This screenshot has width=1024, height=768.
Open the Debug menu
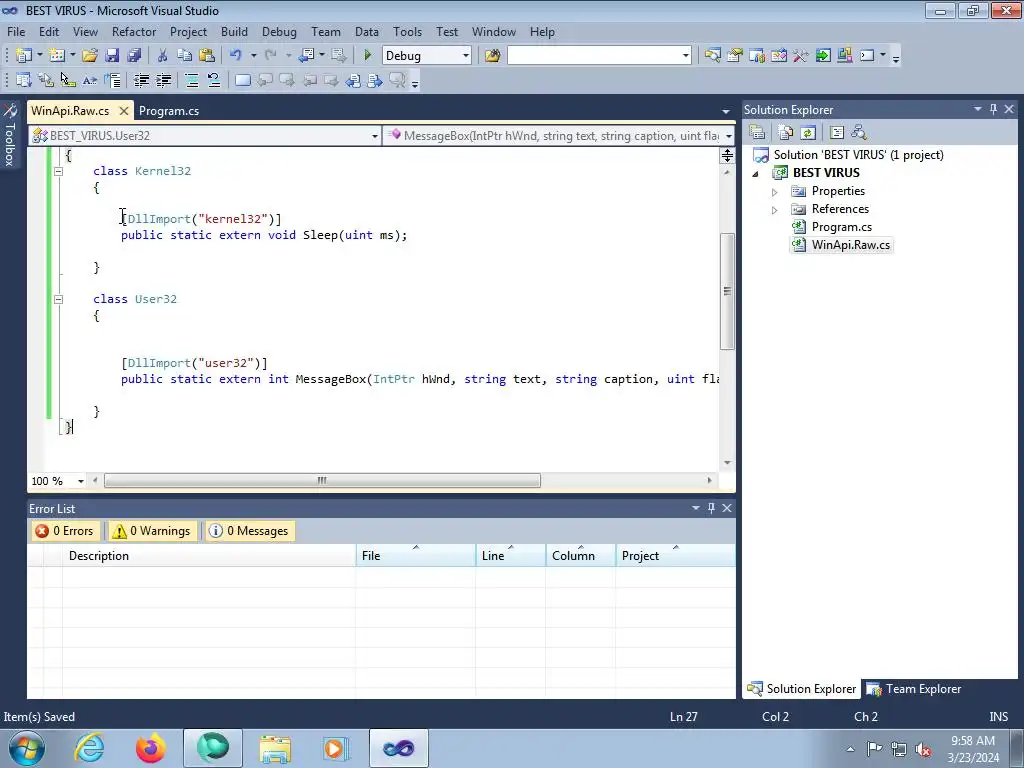pos(279,31)
